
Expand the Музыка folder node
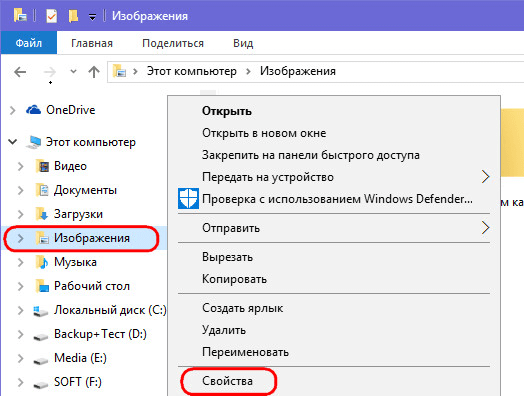21,262
